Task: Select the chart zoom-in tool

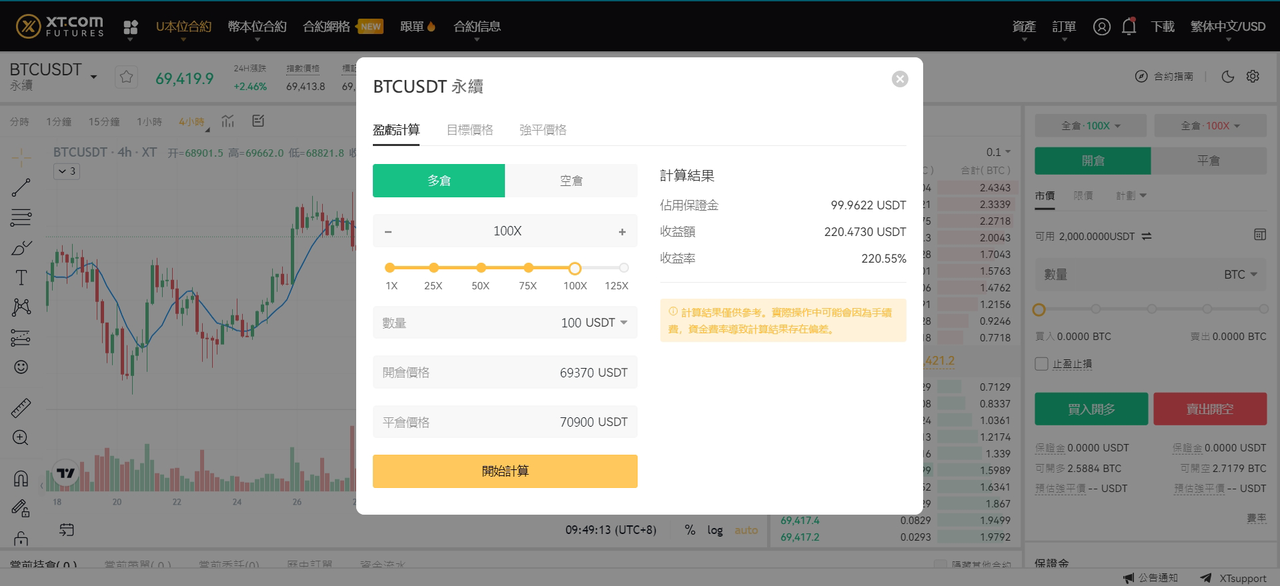Action: point(21,438)
